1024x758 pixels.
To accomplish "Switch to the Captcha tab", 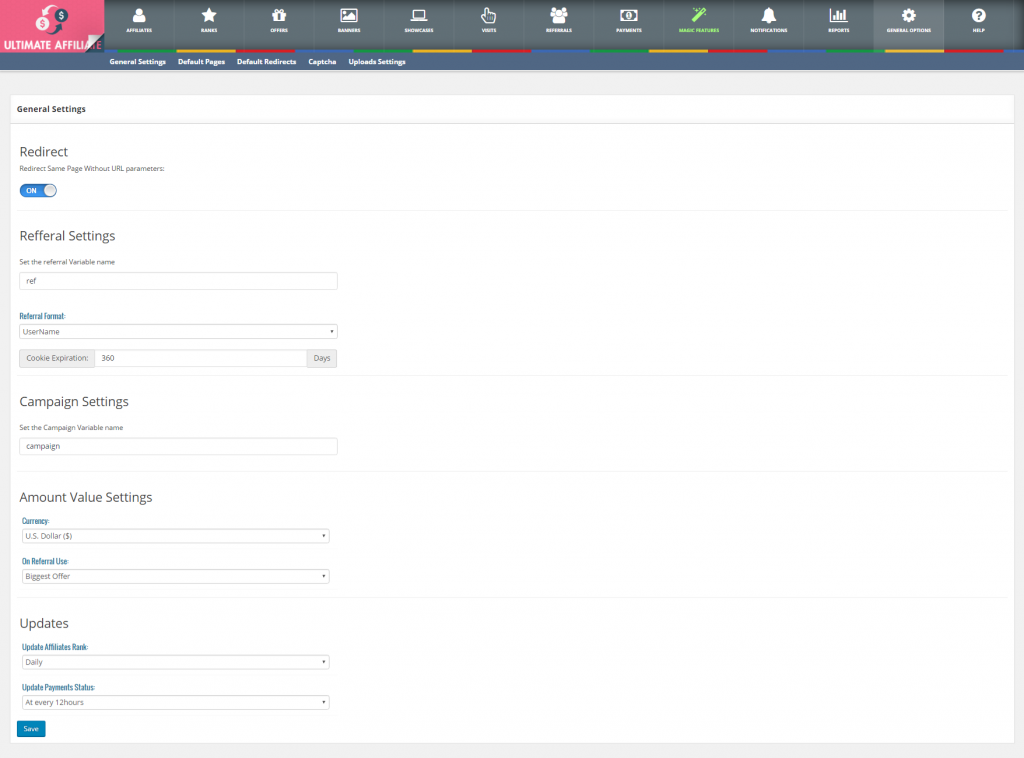I will coord(322,61).
